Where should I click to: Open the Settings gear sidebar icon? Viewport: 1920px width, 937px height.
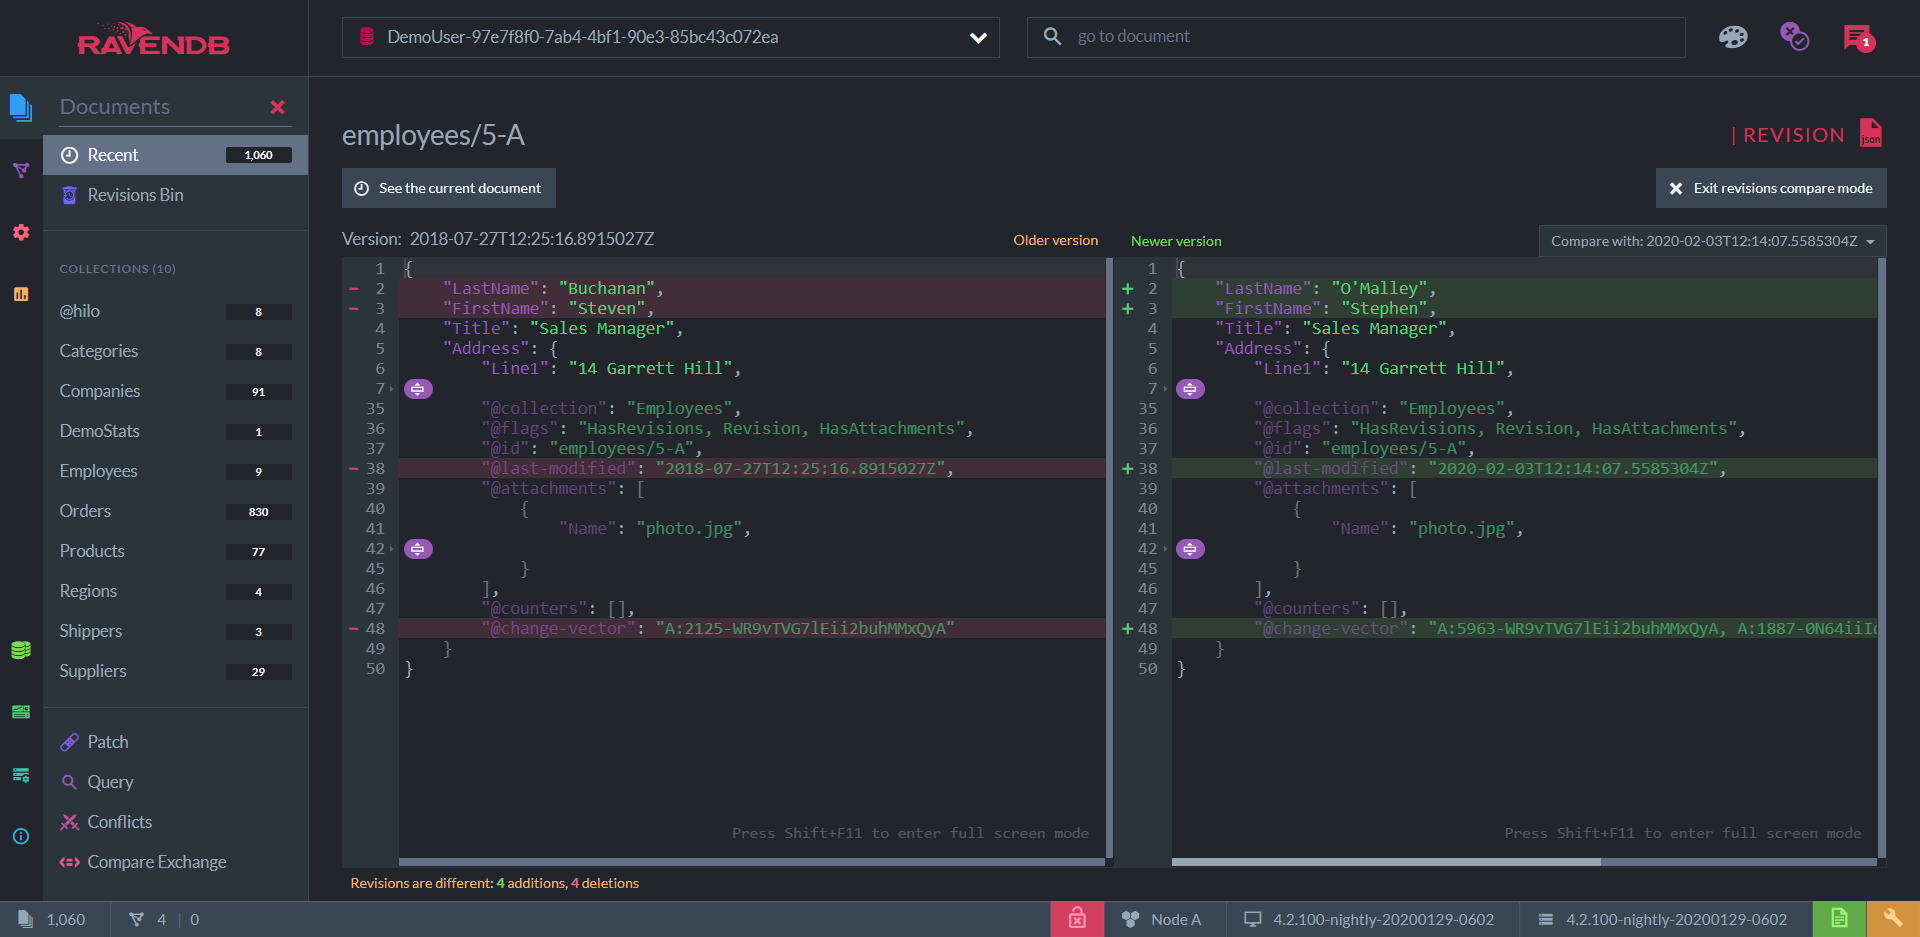21,232
